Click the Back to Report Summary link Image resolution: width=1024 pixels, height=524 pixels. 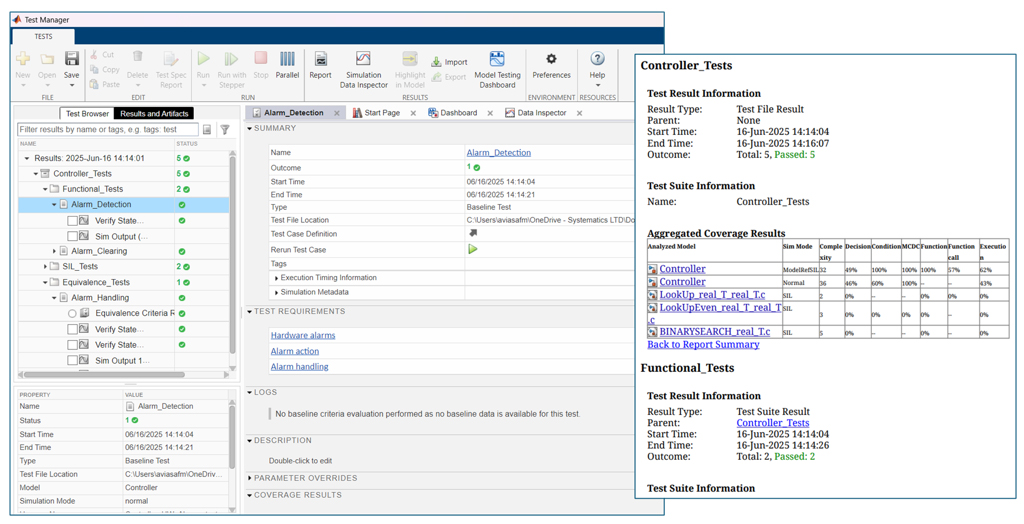[x=703, y=345]
